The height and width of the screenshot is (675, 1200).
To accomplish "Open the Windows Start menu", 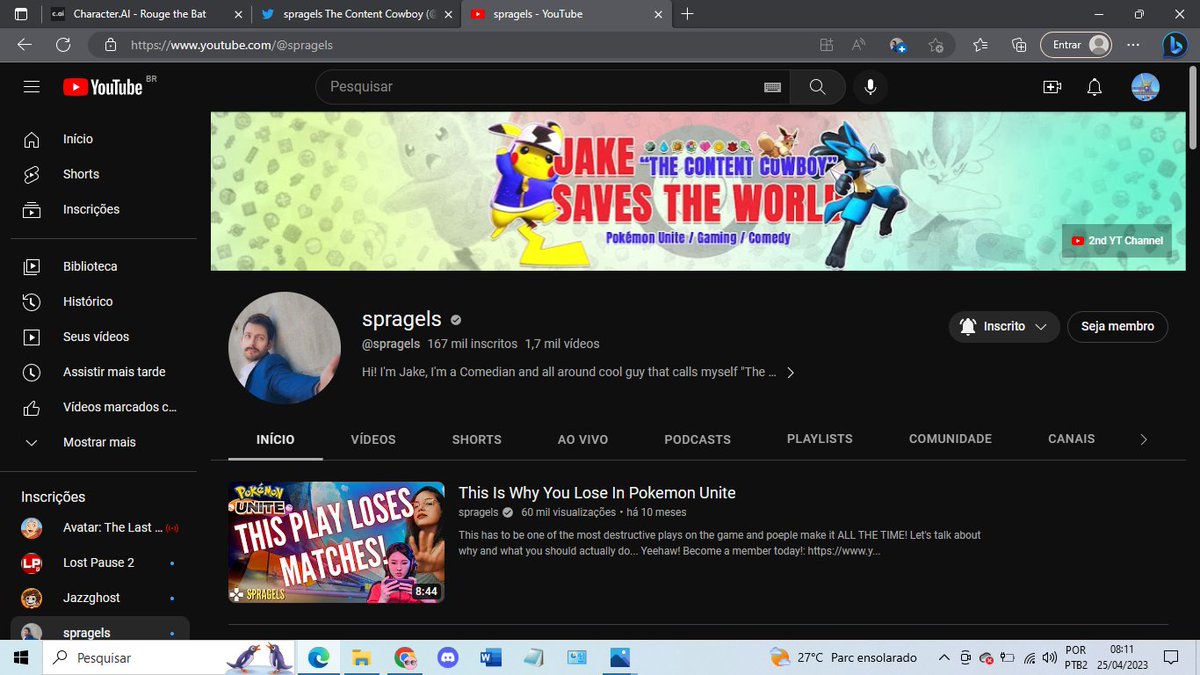I will coord(22,657).
